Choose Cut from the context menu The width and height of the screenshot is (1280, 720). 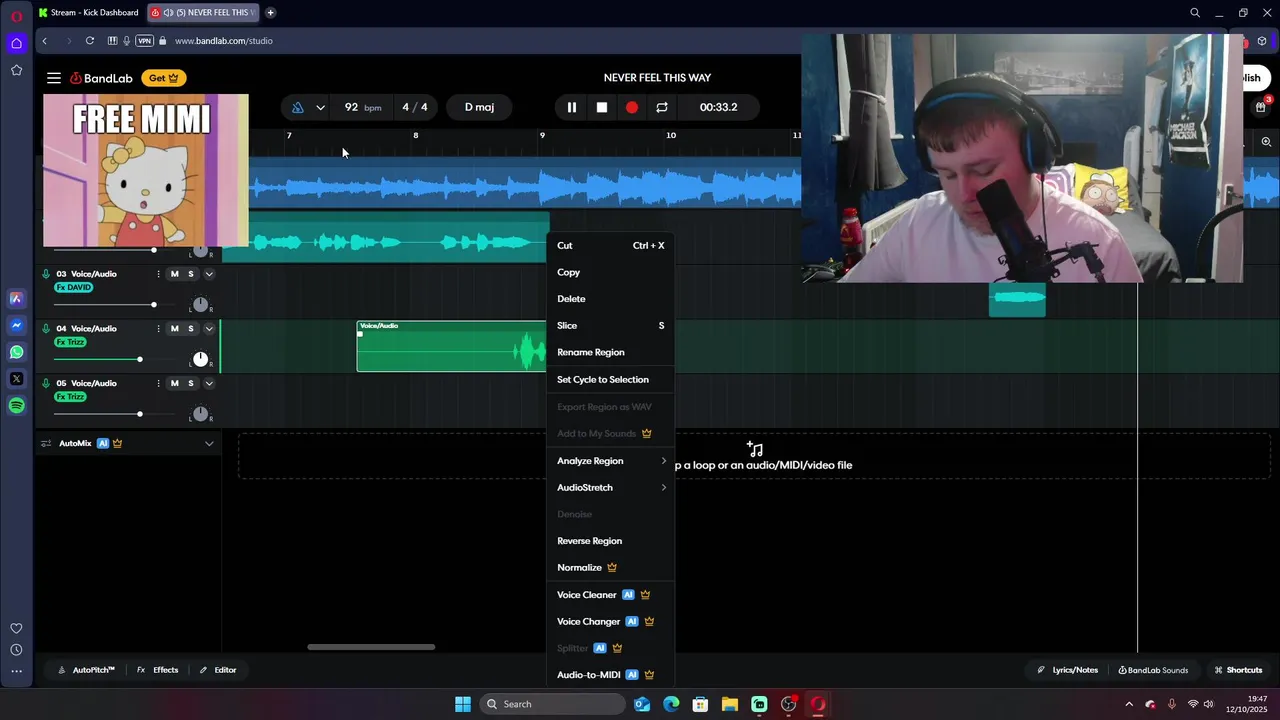coord(610,245)
